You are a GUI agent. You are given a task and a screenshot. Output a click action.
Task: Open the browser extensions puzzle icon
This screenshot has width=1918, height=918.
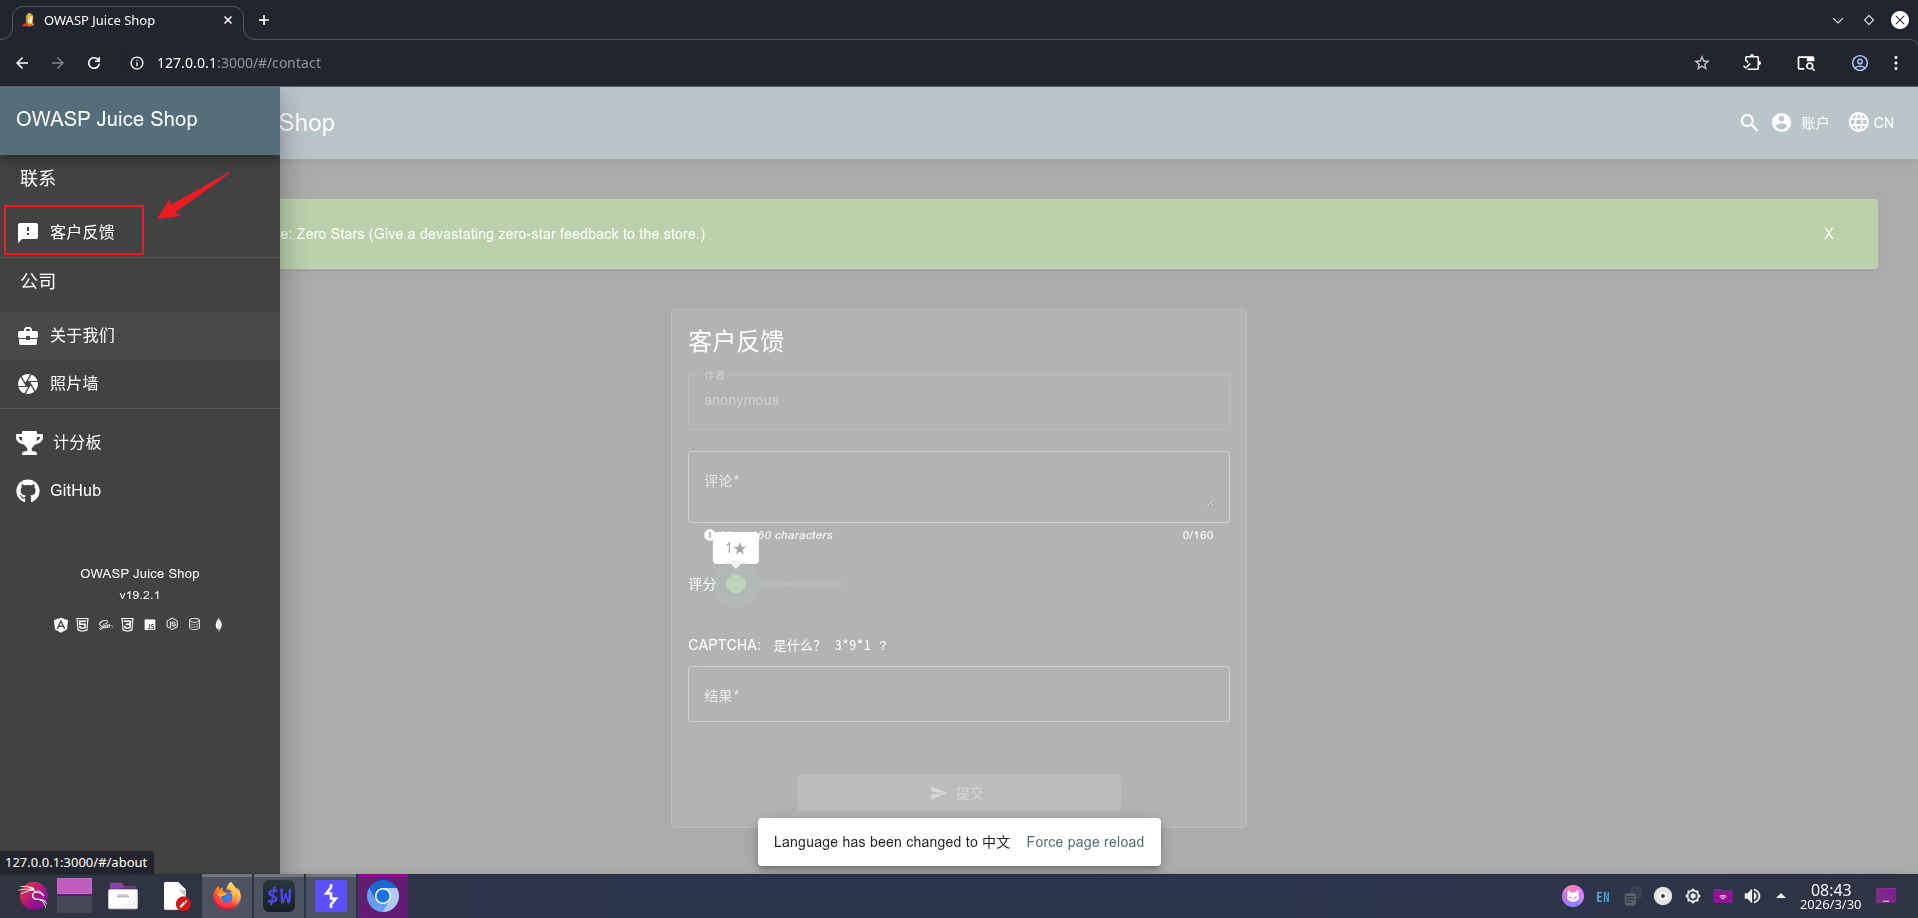(1752, 63)
